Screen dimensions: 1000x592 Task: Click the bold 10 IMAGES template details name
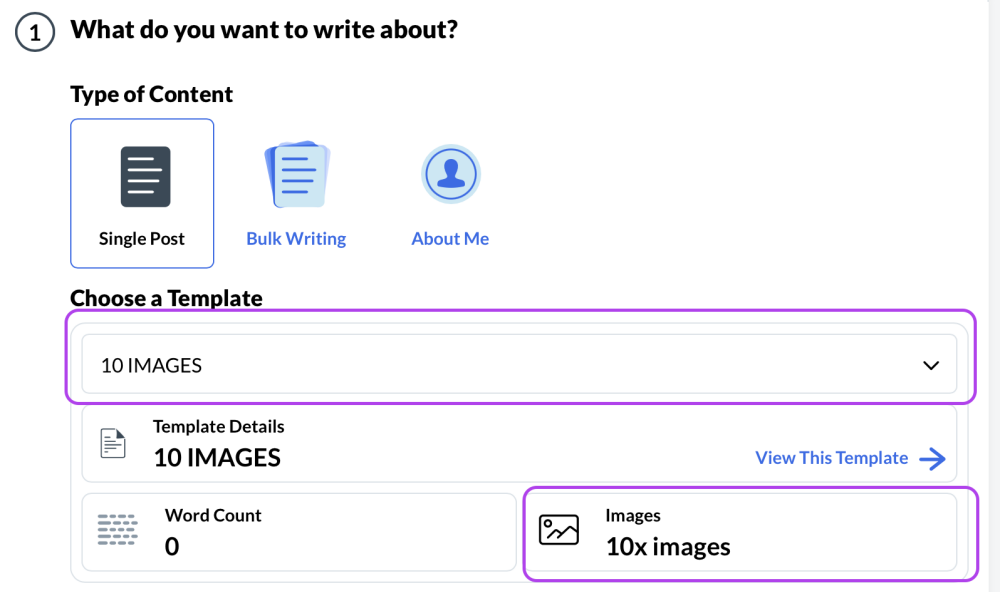217,458
